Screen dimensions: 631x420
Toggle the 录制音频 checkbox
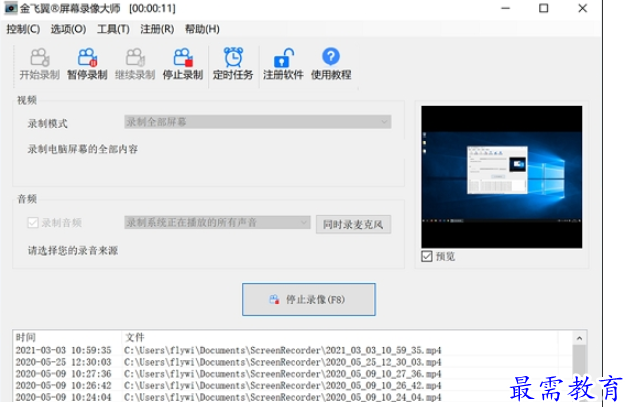click(33, 222)
